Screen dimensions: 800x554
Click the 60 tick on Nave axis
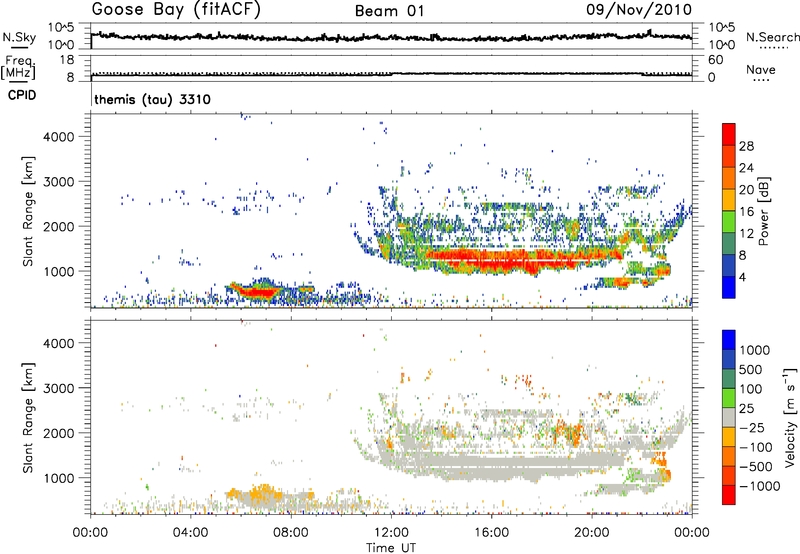coord(715,60)
